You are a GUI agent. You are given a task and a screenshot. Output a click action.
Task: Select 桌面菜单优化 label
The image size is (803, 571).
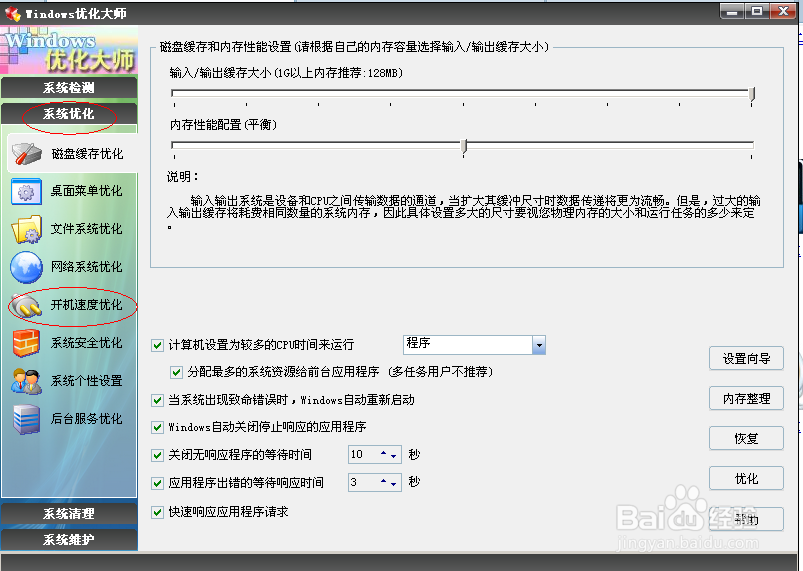pyautogui.click(x=87, y=191)
